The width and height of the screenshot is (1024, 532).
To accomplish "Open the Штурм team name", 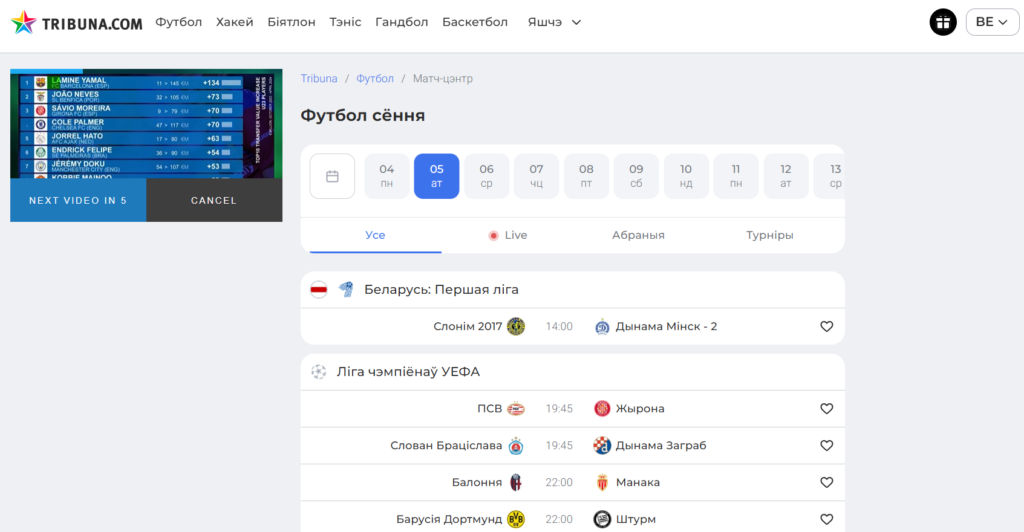I will coord(635,520).
